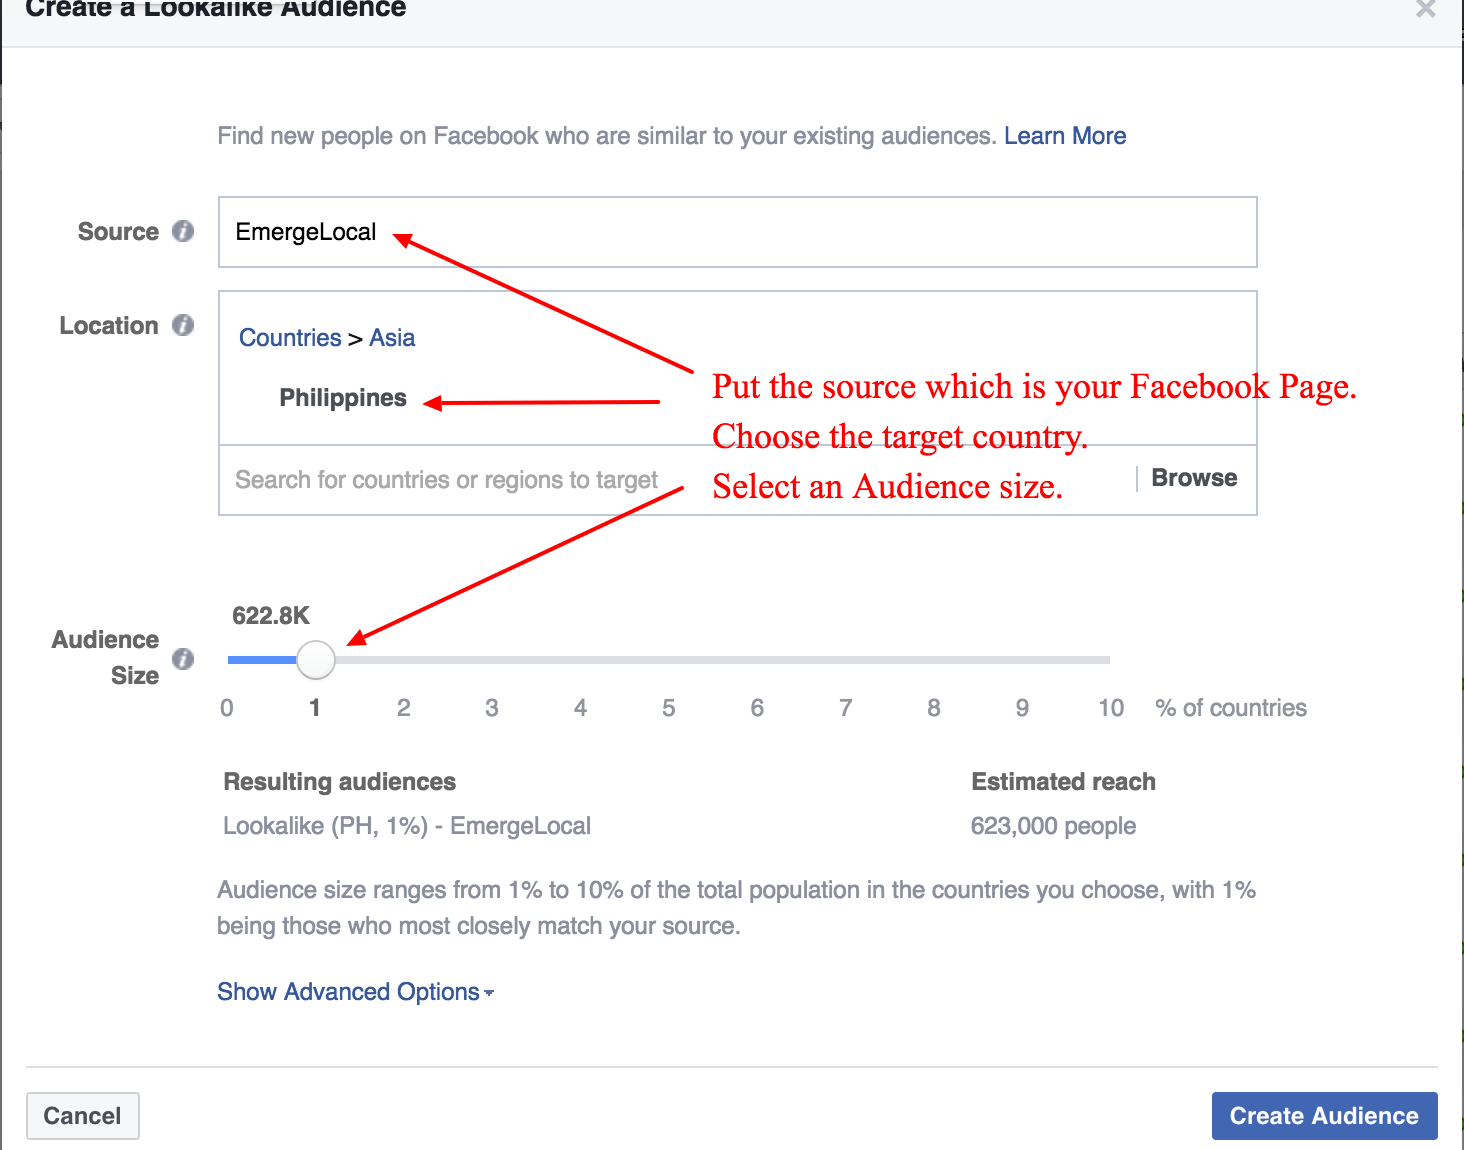This screenshot has height=1150, width=1464.
Task: Select the Philippines location entry
Action: click(x=343, y=397)
